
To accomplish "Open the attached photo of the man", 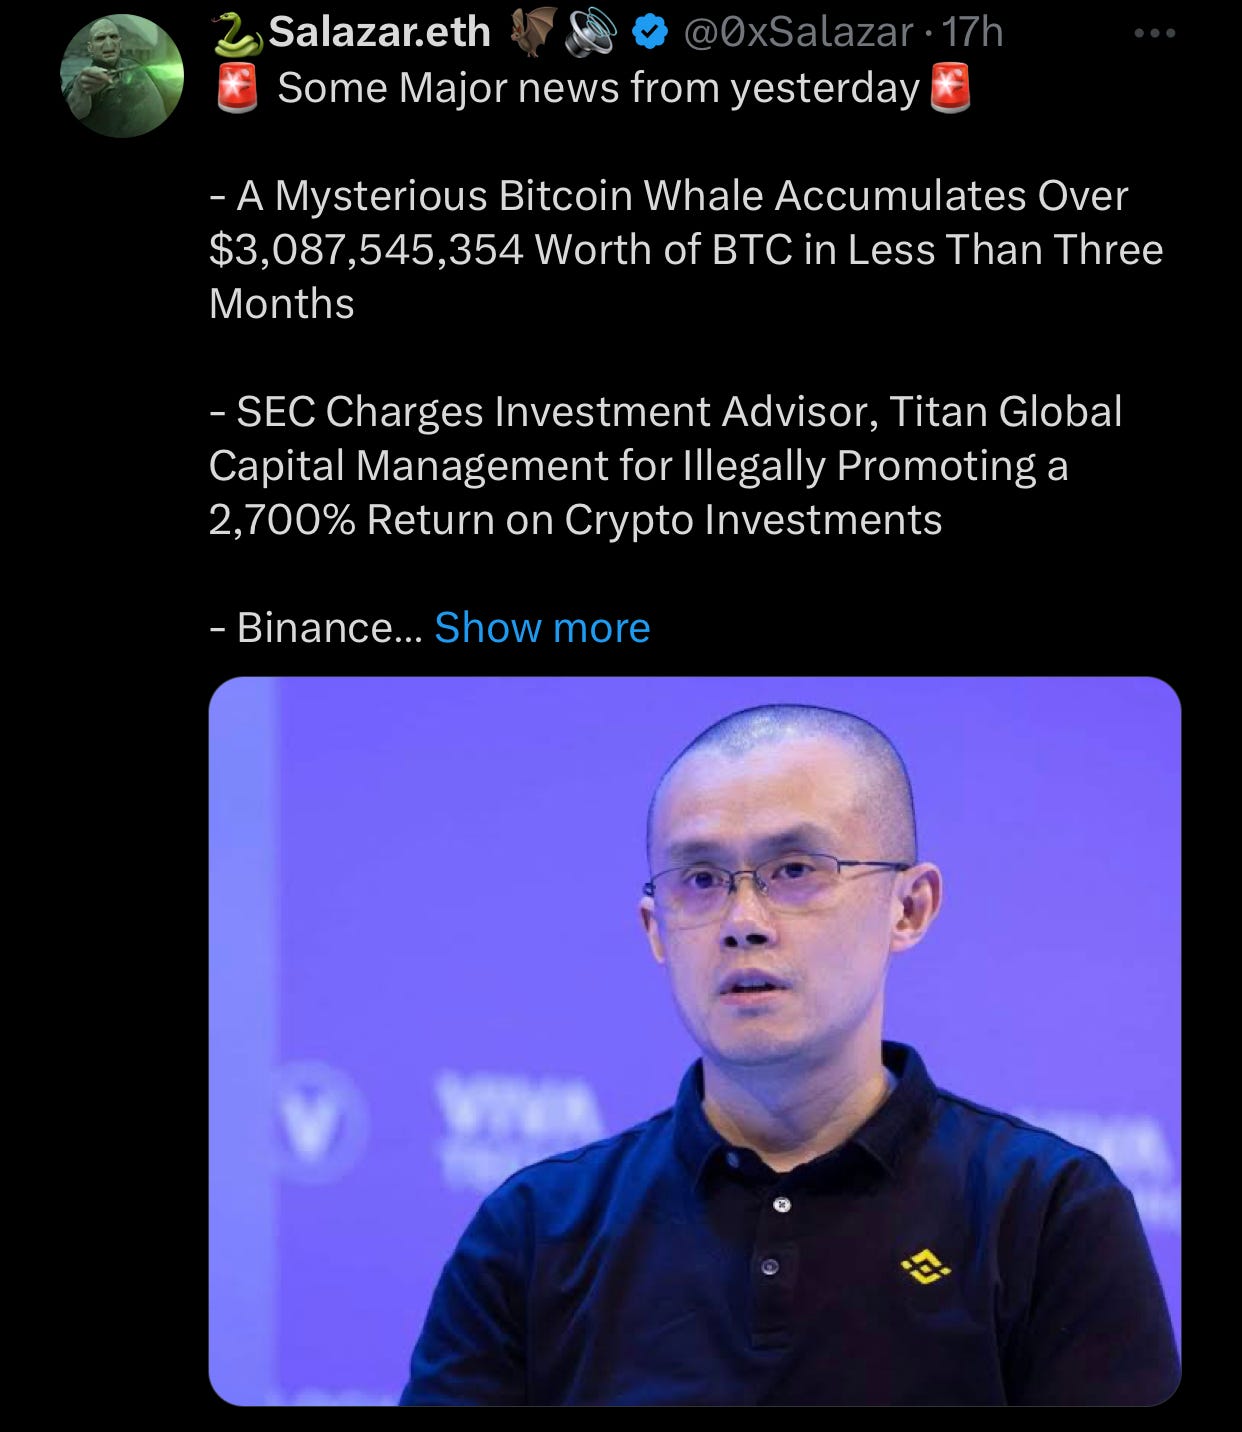I will click(x=695, y=1041).
